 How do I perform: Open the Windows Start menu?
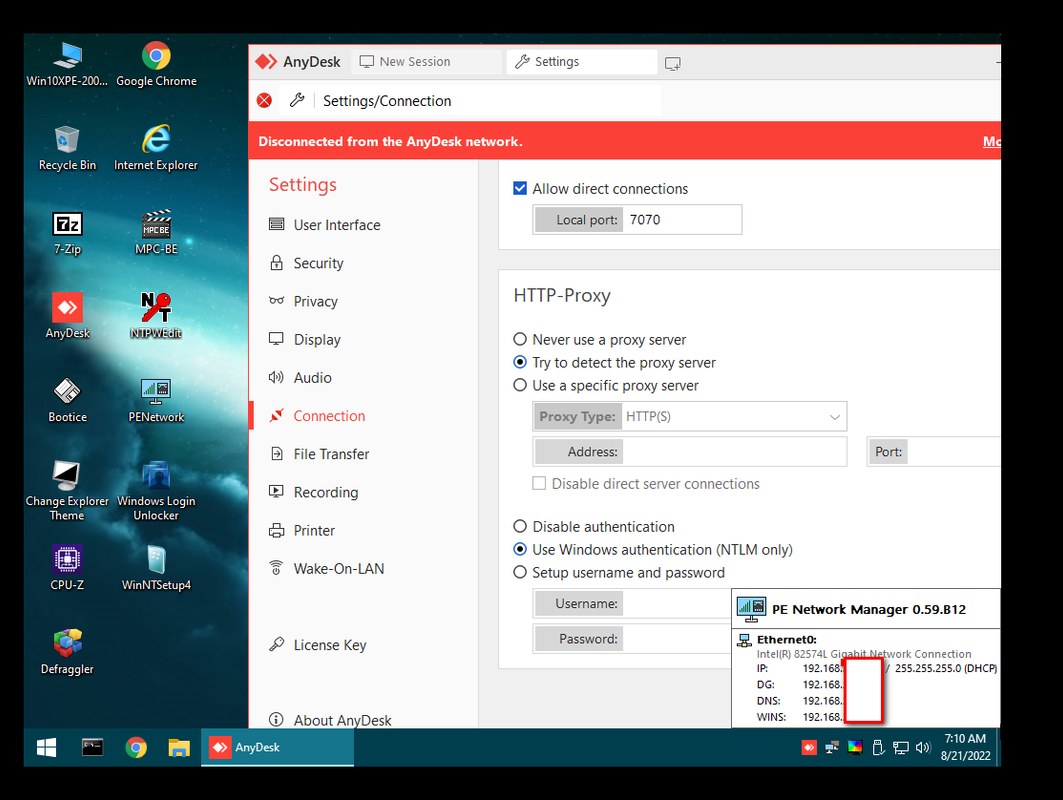pyautogui.click(x=46, y=747)
